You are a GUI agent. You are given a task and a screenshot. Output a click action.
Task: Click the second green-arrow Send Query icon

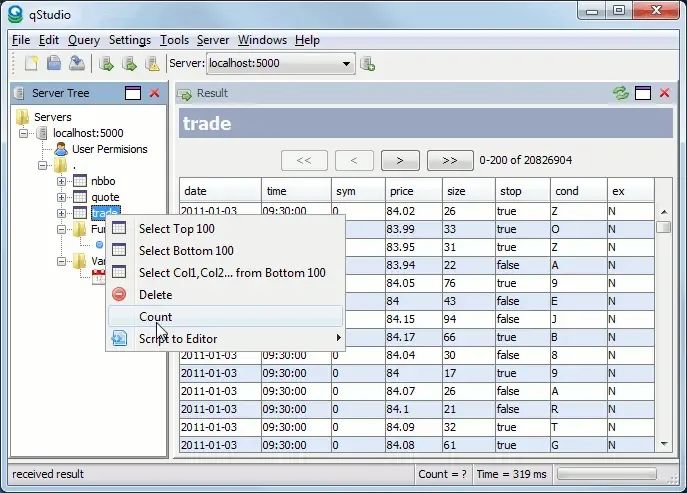[129, 64]
